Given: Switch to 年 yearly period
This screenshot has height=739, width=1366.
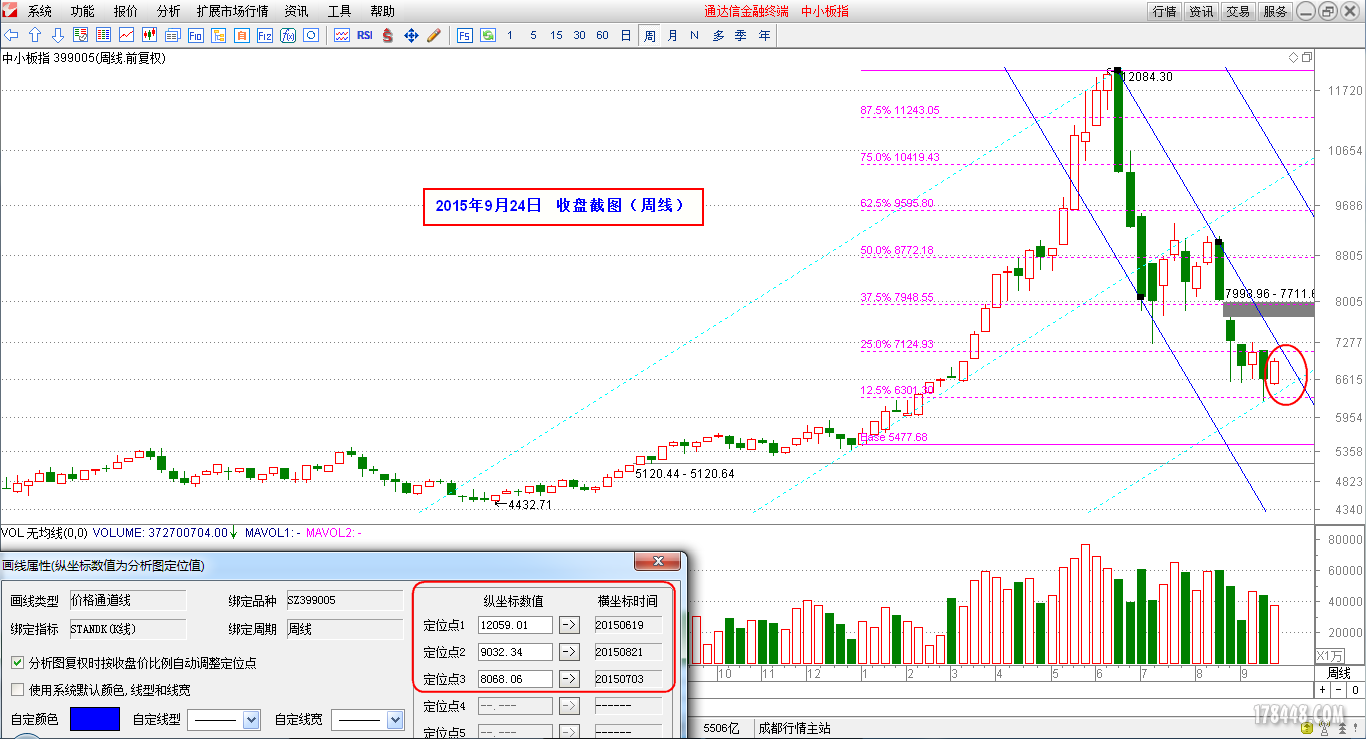Looking at the screenshot, I should tap(764, 35).
